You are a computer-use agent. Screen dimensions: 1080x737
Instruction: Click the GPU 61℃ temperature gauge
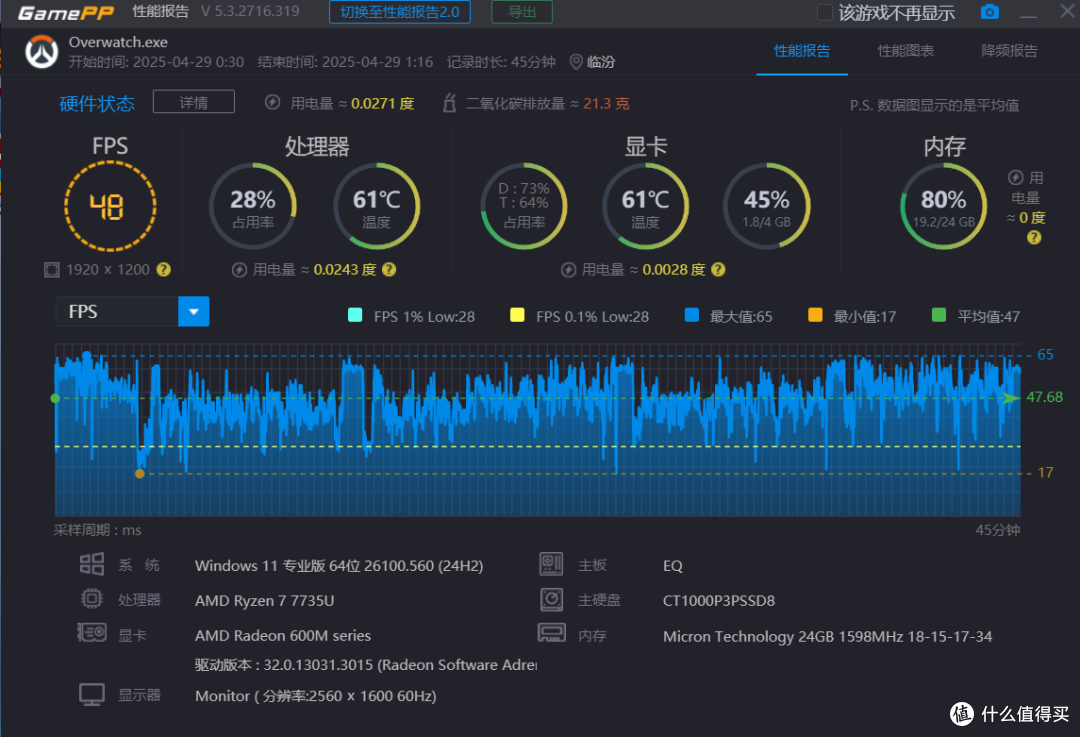tap(645, 206)
